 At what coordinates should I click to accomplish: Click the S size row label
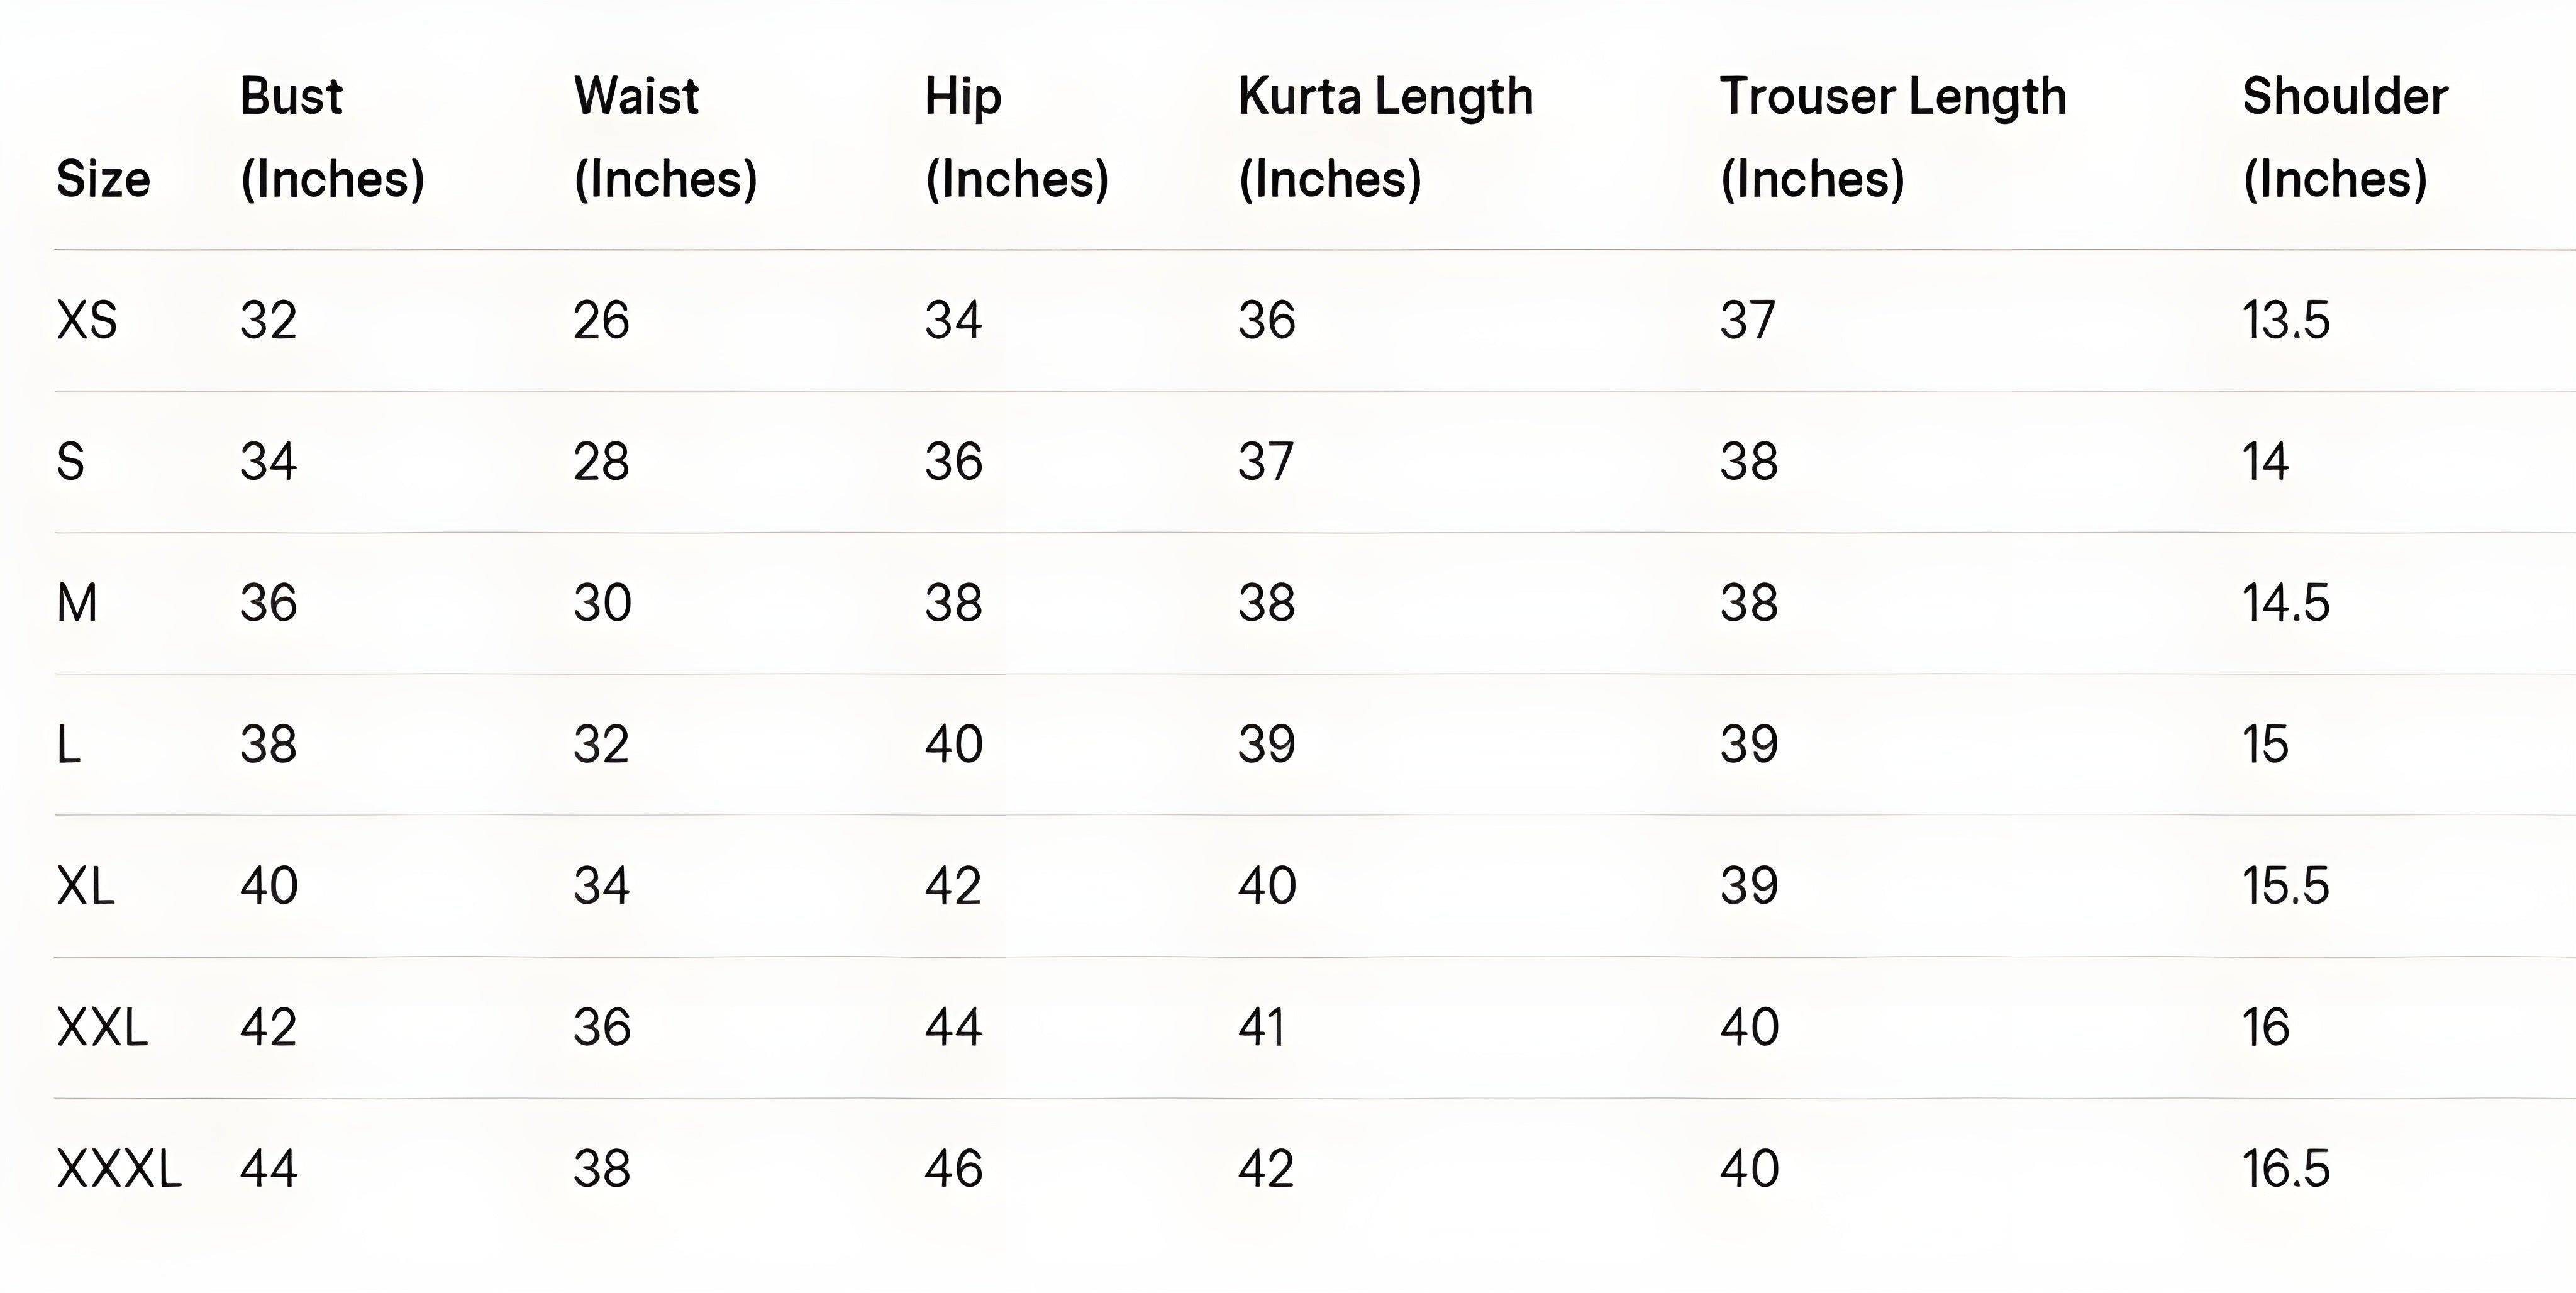point(70,462)
